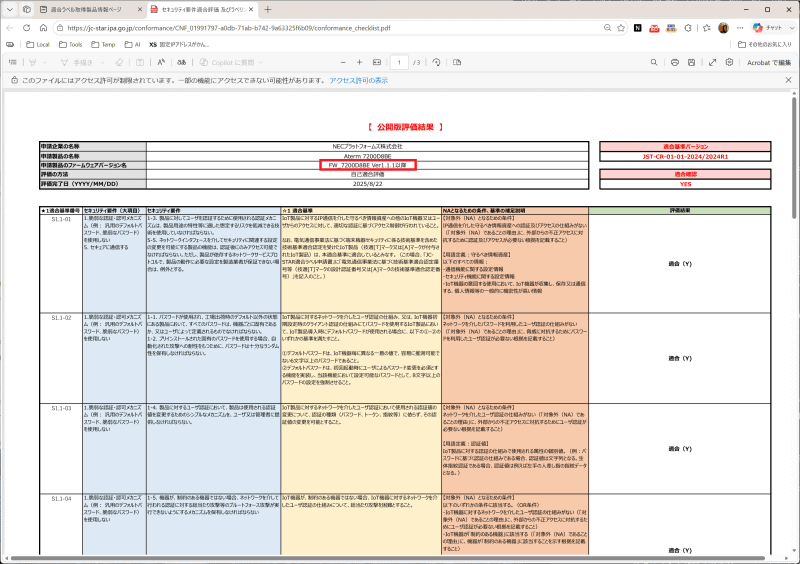This screenshot has width=800, height=564.
Task: Reload the current page
Action: pos(27,28)
